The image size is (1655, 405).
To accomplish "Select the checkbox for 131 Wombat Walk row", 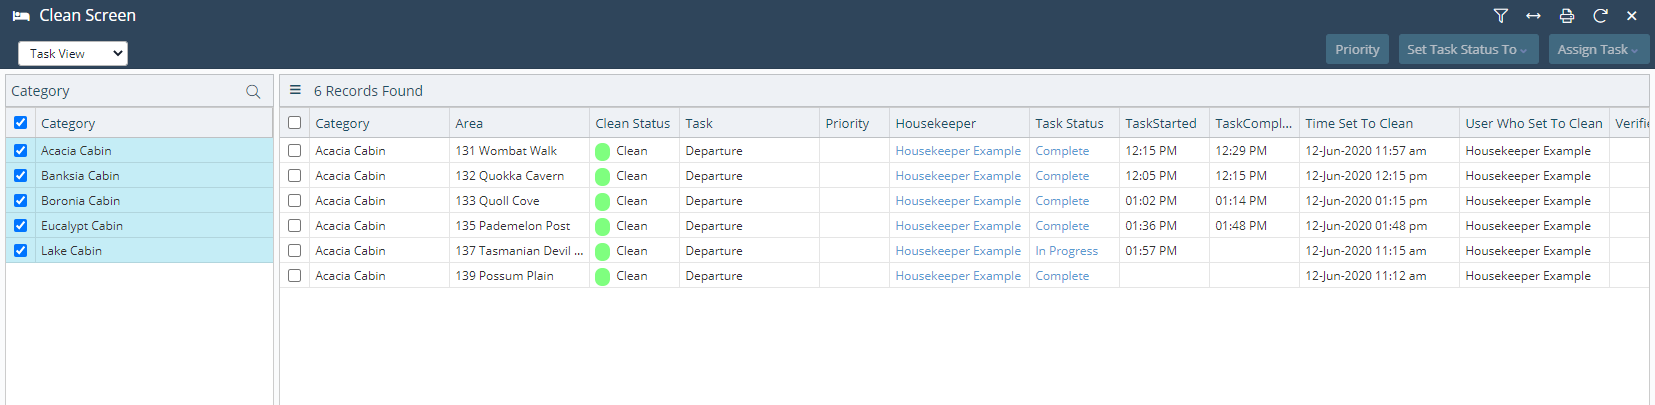I will [294, 150].
